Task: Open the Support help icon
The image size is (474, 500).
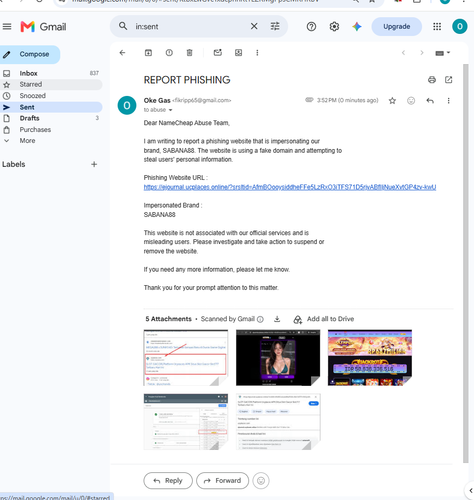Action: click(311, 27)
